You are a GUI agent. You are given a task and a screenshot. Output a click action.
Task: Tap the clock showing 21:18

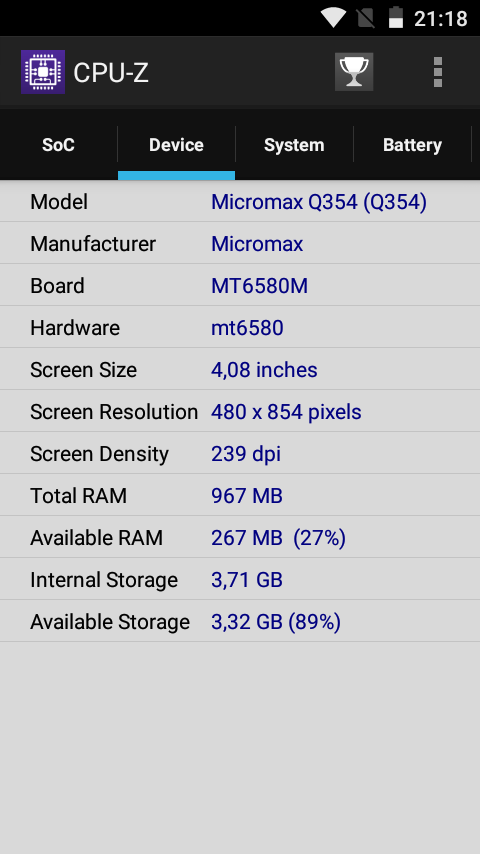click(x=440, y=19)
